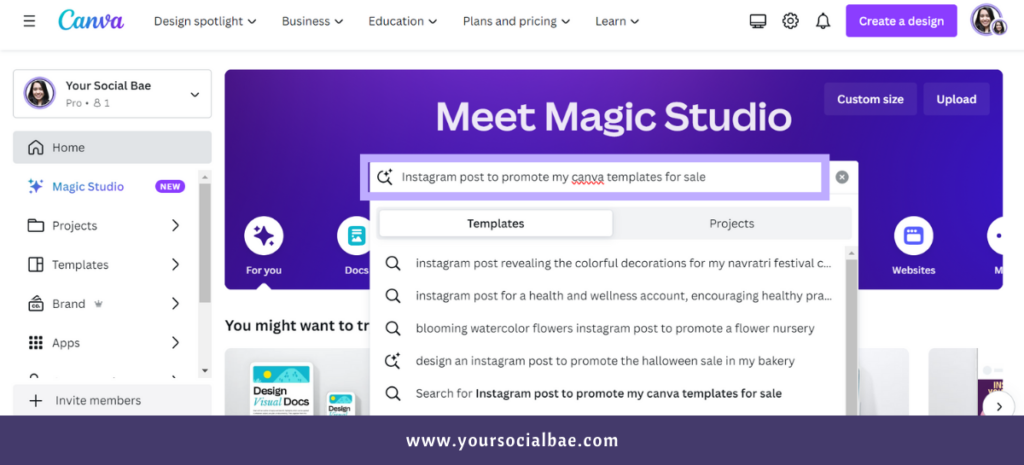Image resolution: width=1024 pixels, height=465 pixels.
Task: Expand the Templates chevron arrow
Action: click(175, 265)
